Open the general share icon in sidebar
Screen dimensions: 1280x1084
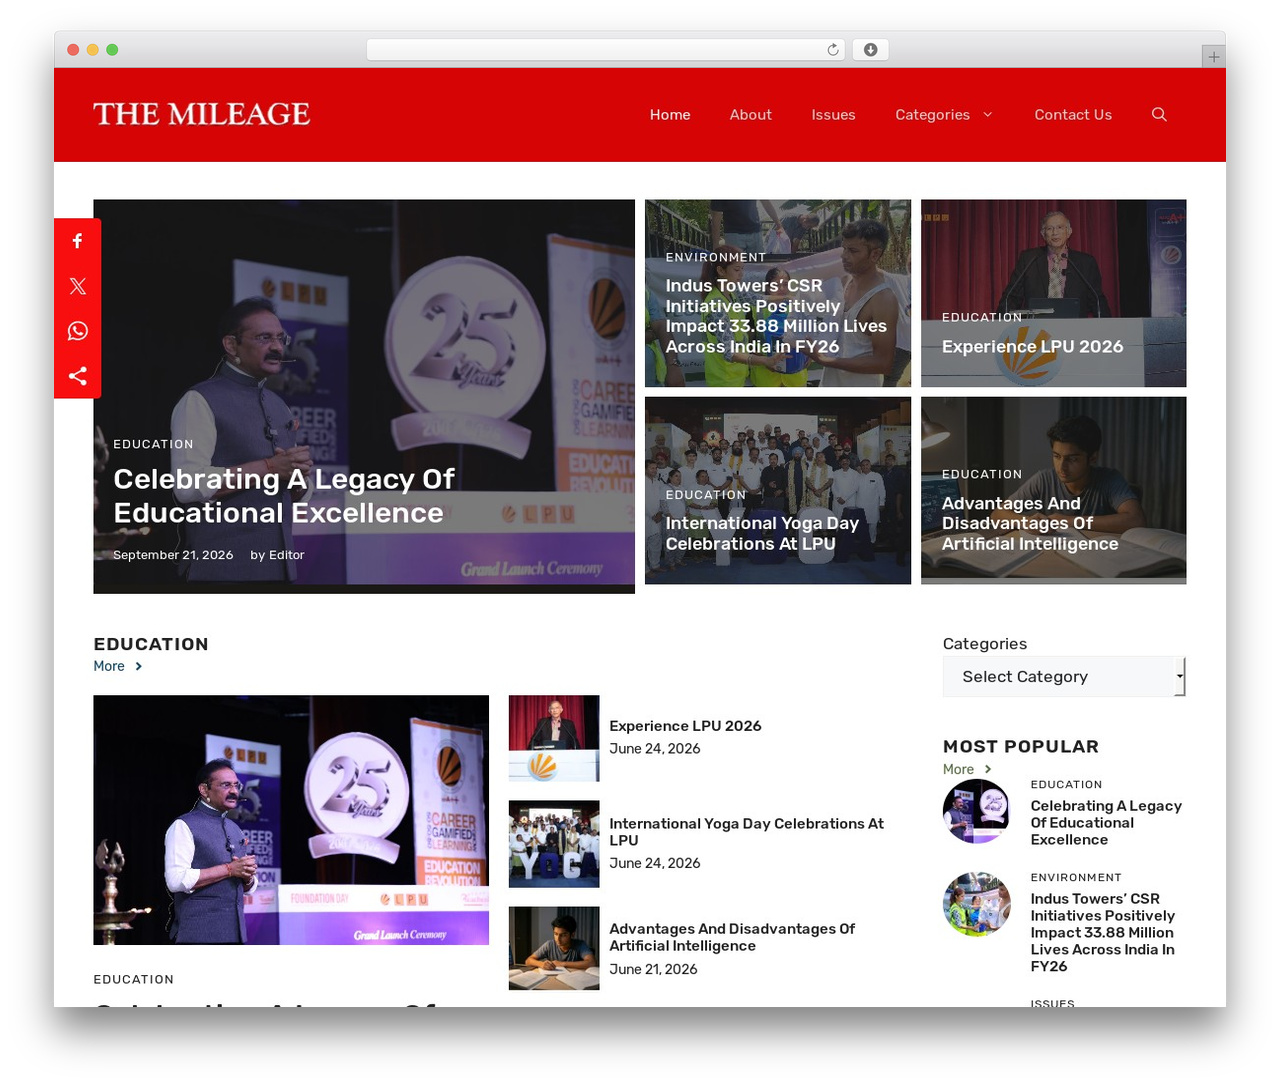[x=77, y=376]
